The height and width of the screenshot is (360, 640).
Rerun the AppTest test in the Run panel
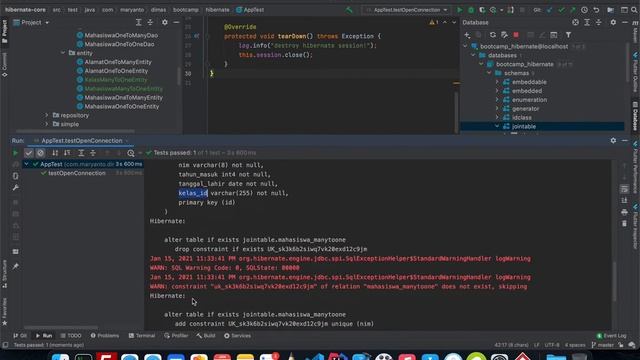pyautogui.click(x=16, y=153)
